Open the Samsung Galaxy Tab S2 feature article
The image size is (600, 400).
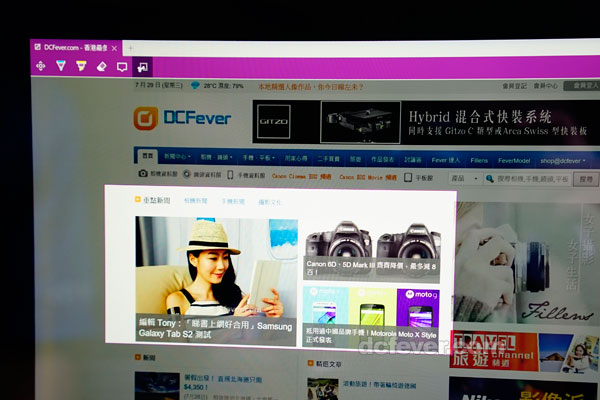tap(216, 281)
